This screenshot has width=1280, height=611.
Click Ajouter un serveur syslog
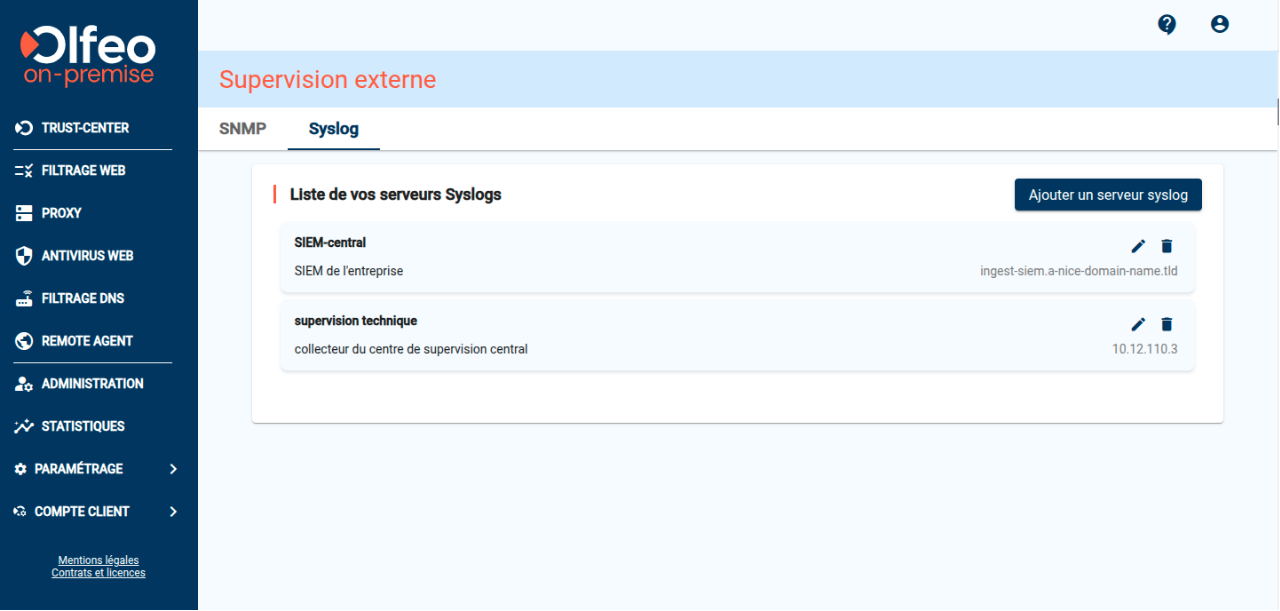pyautogui.click(x=1108, y=194)
